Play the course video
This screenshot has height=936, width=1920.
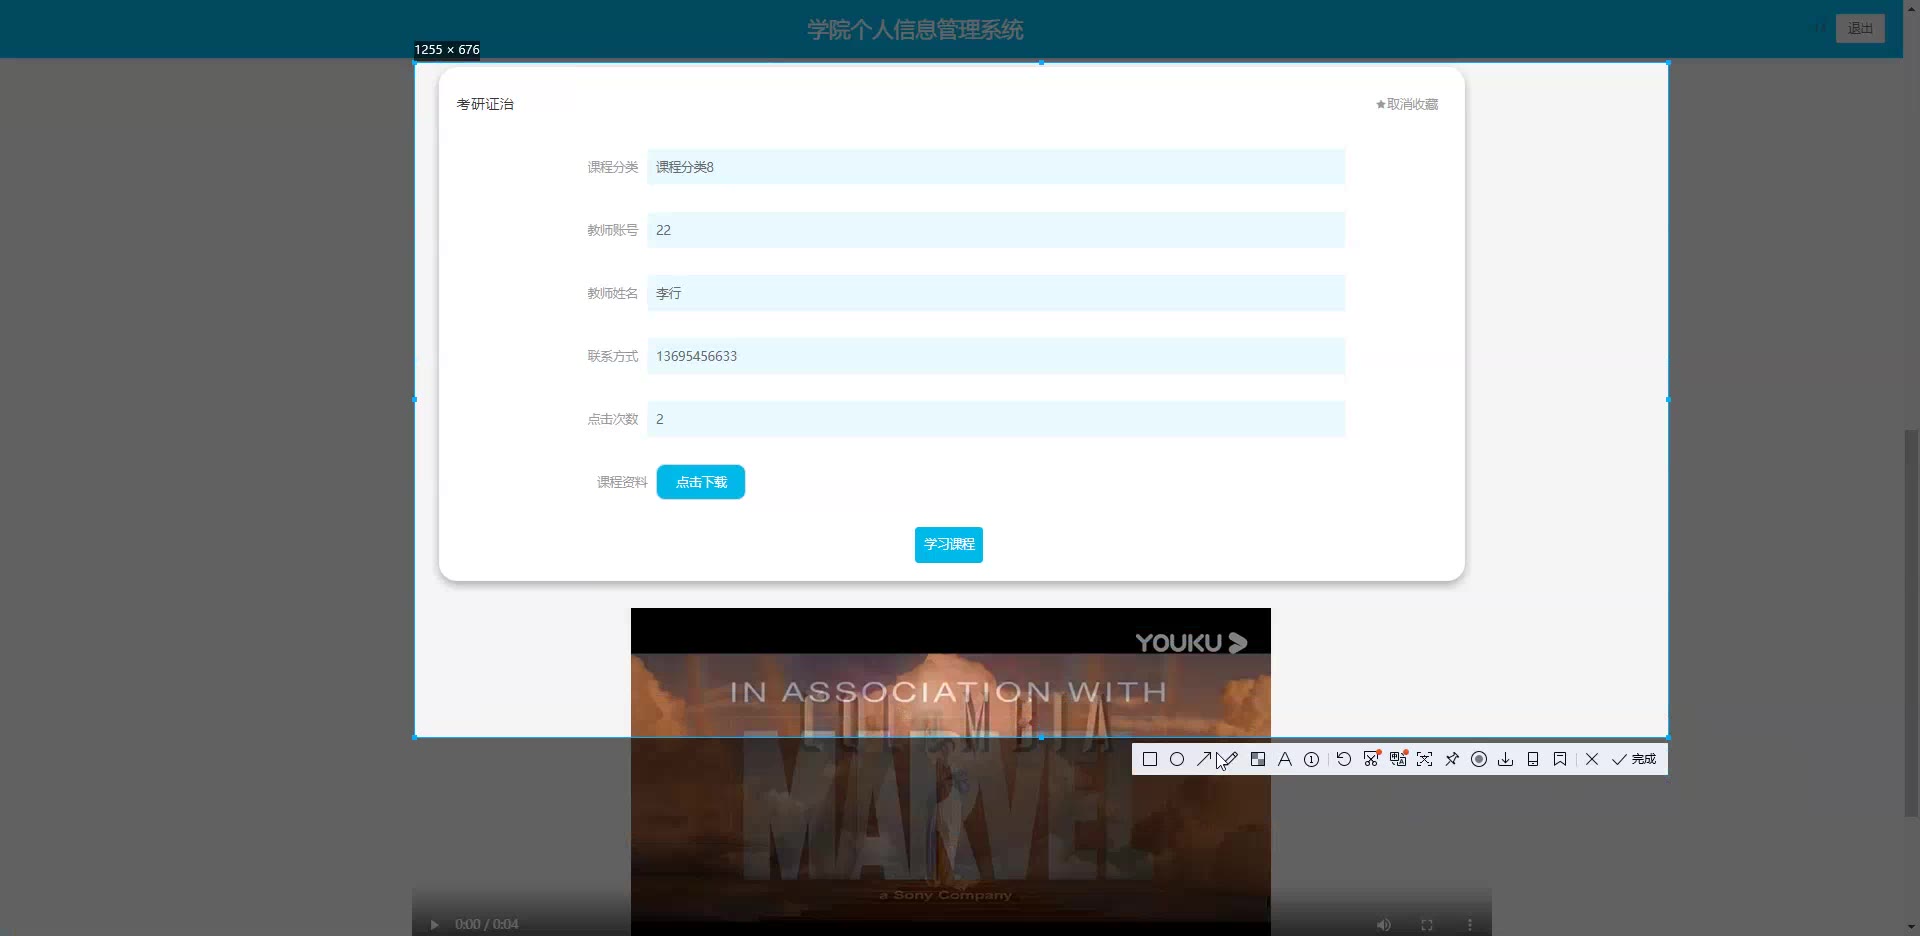[x=434, y=924]
